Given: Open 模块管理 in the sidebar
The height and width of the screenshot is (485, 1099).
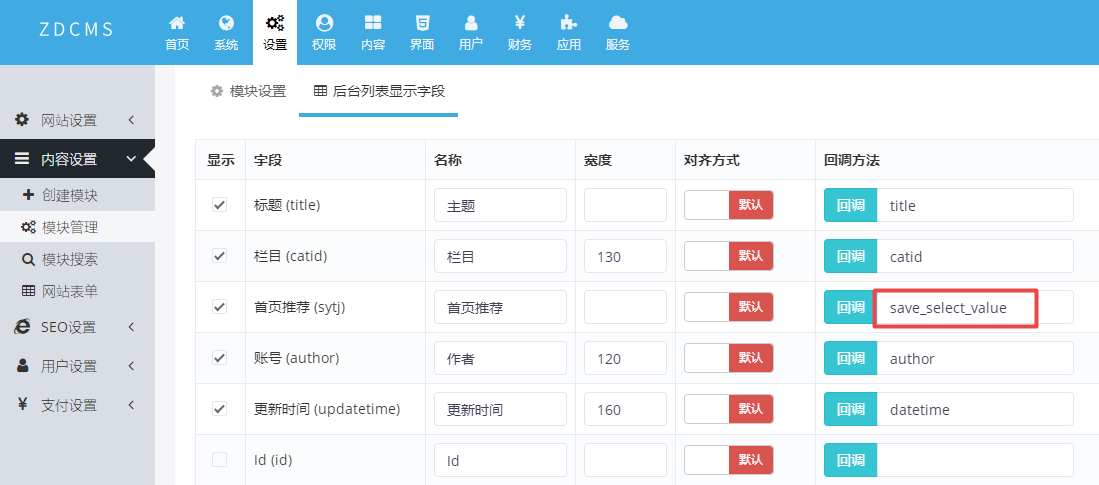Looking at the screenshot, I should click(x=77, y=228).
